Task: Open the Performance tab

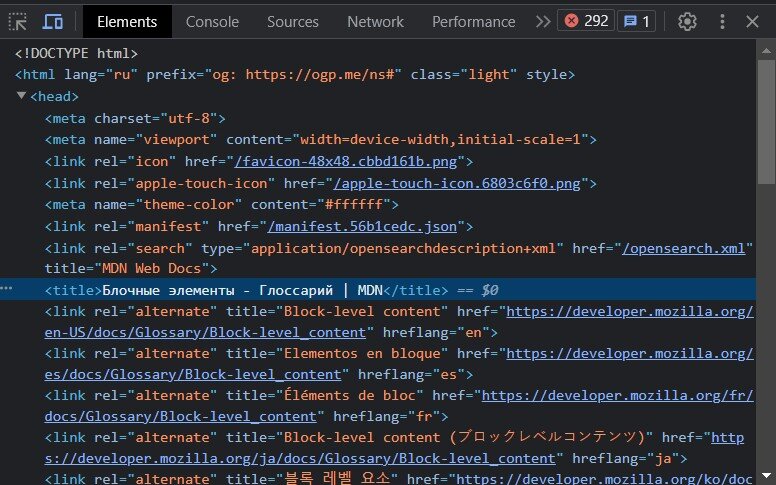Action: [474, 22]
